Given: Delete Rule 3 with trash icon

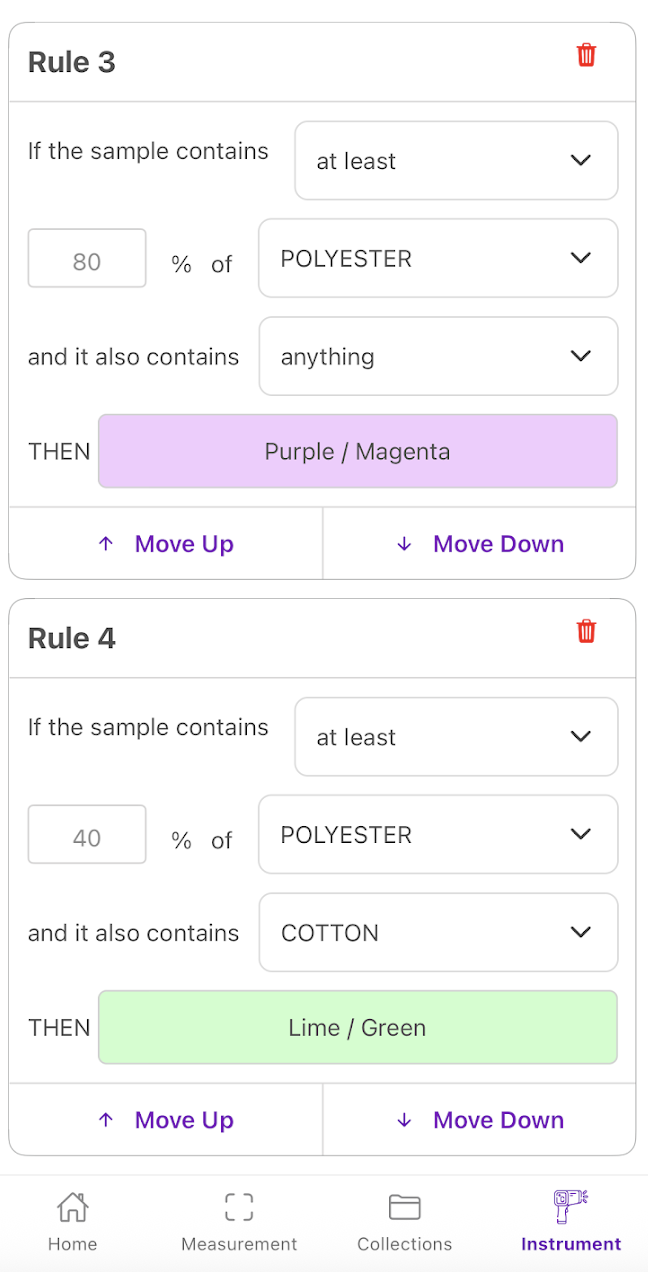Looking at the screenshot, I should (x=586, y=56).
